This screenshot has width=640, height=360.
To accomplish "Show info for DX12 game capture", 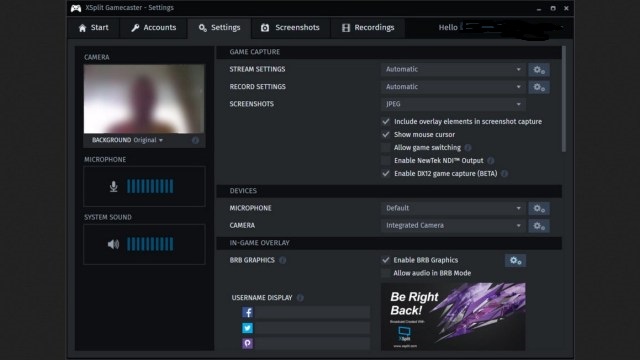I will [504, 174].
